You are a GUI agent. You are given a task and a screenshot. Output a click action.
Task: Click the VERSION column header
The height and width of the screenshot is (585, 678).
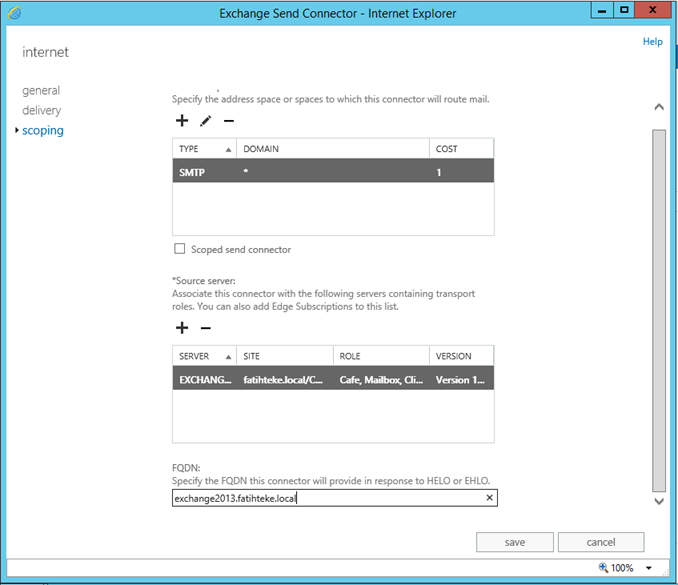tap(461, 356)
